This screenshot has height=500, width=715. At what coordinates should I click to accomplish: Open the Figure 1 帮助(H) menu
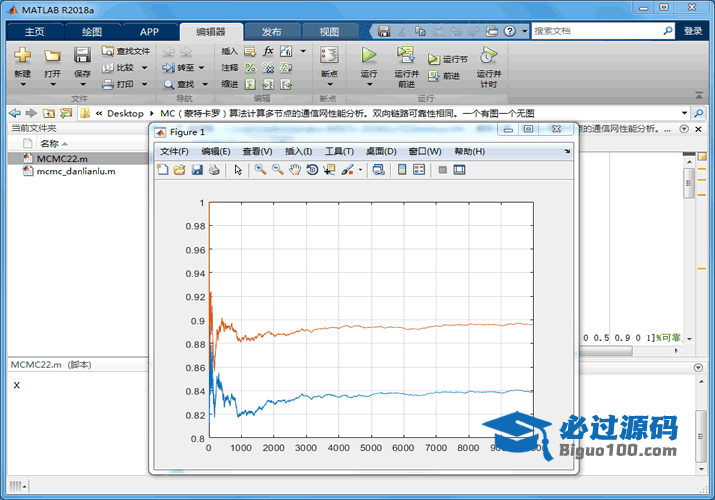(469, 151)
